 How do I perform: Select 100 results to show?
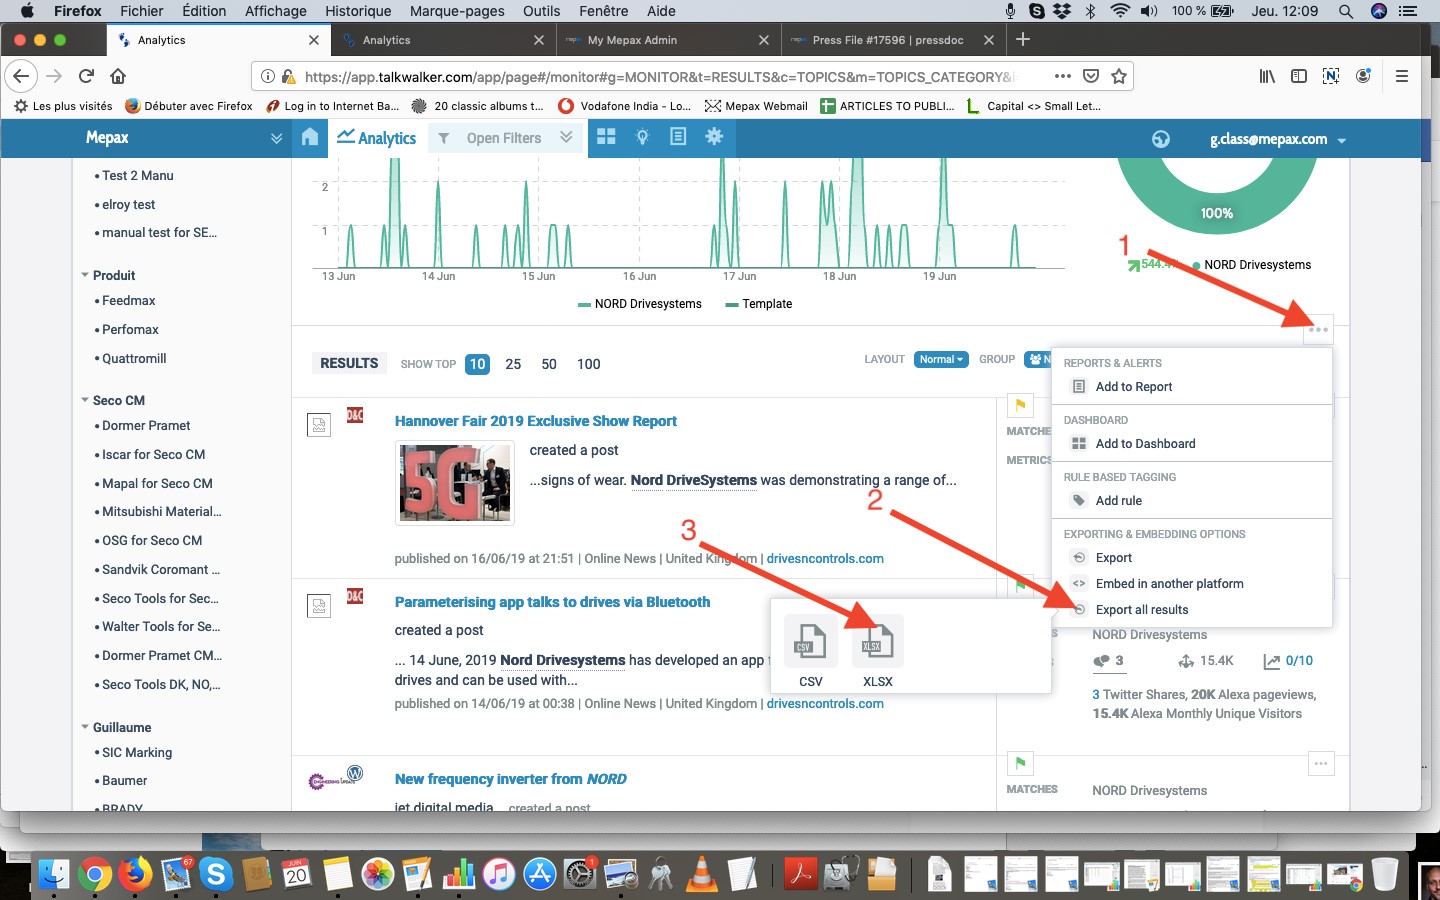pos(588,364)
